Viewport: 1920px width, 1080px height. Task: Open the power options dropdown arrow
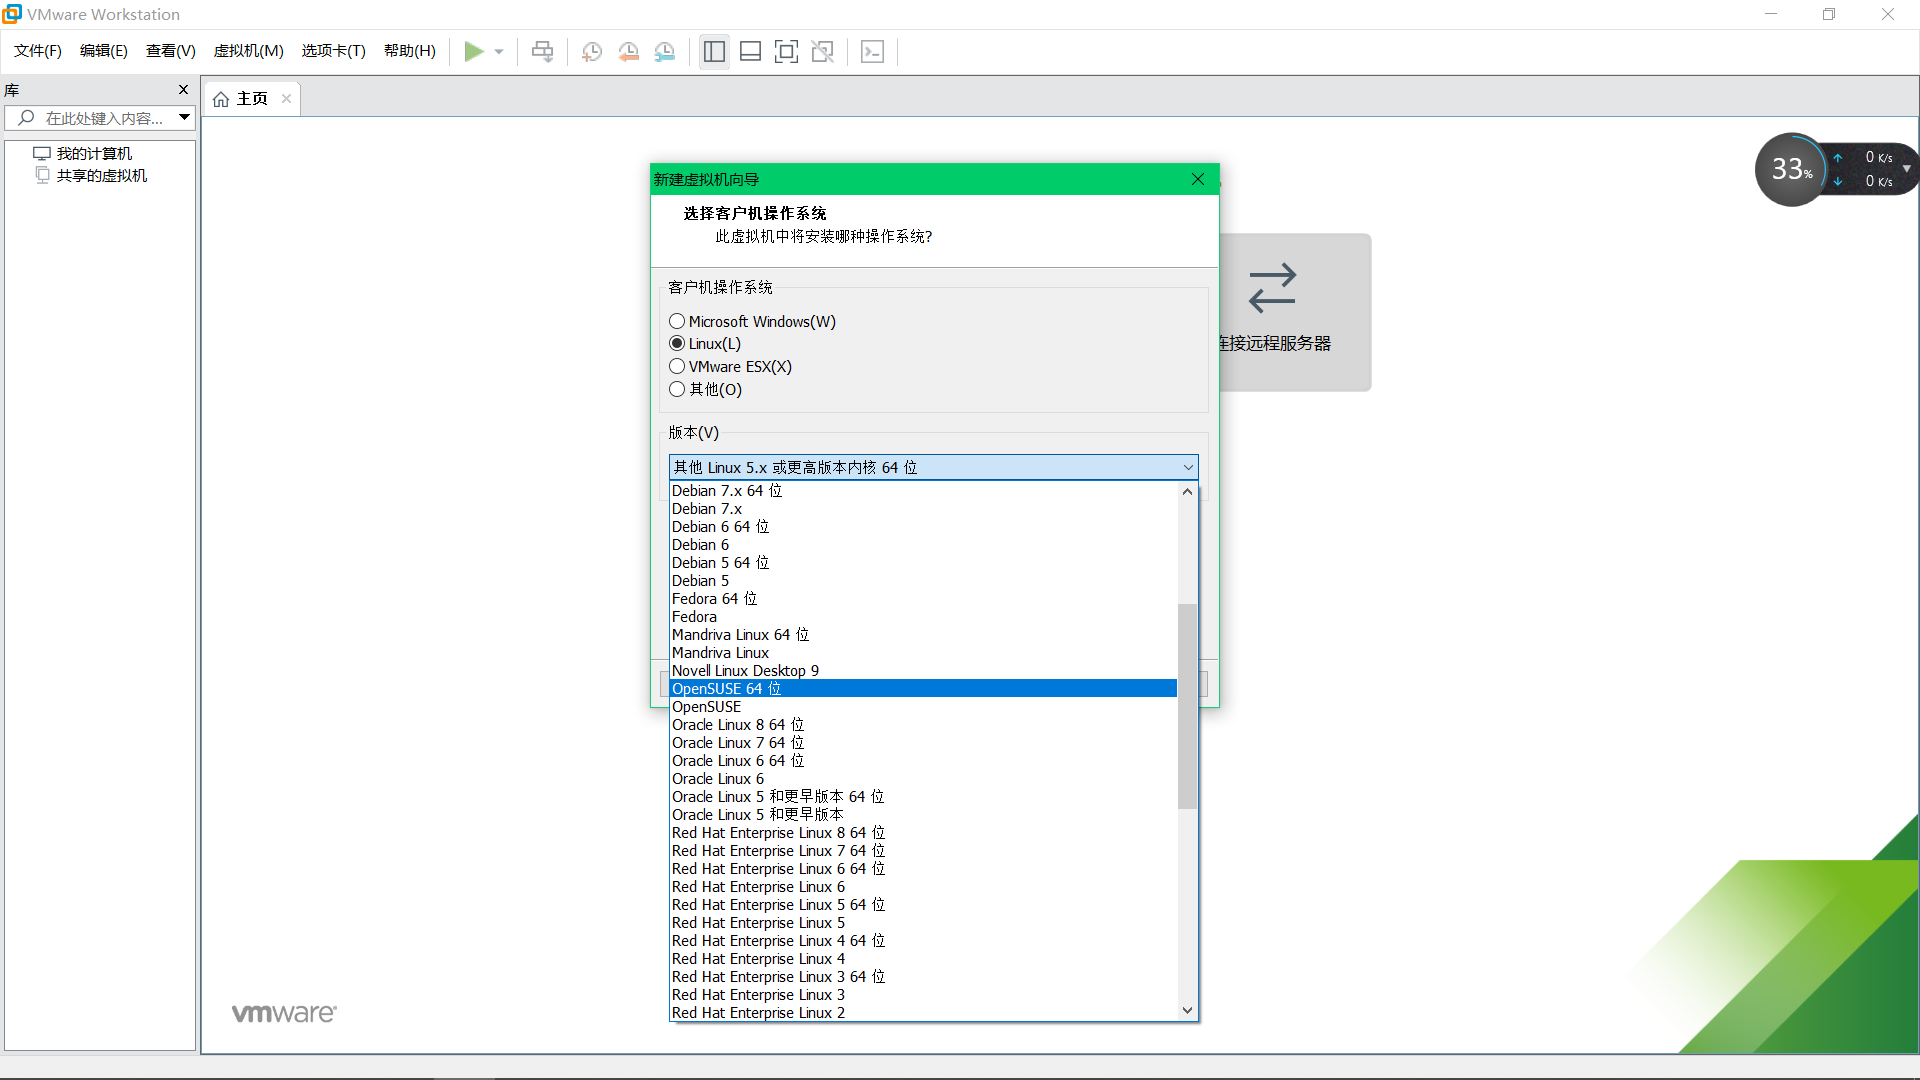pyautogui.click(x=499, y=52)
